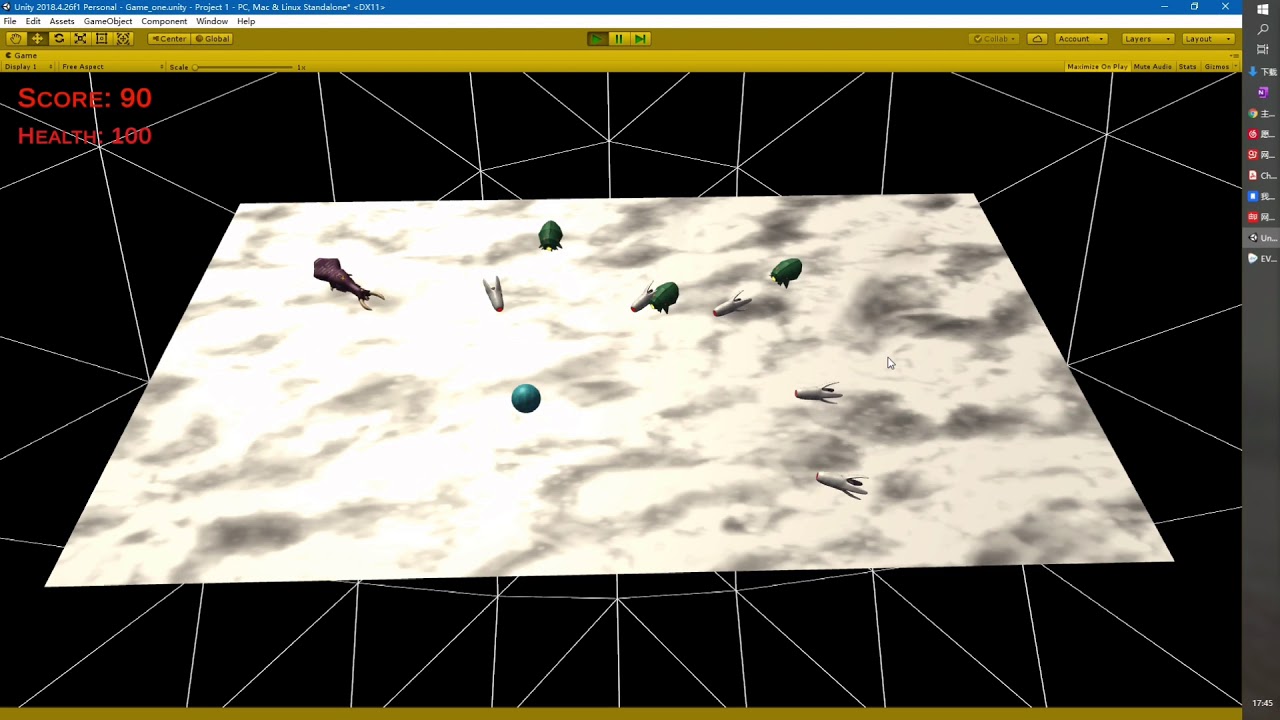Image resolution: width=1280 pixels, height=720 pixels.
Task: Open the download app in taskbar
Action: point(1262,72)
